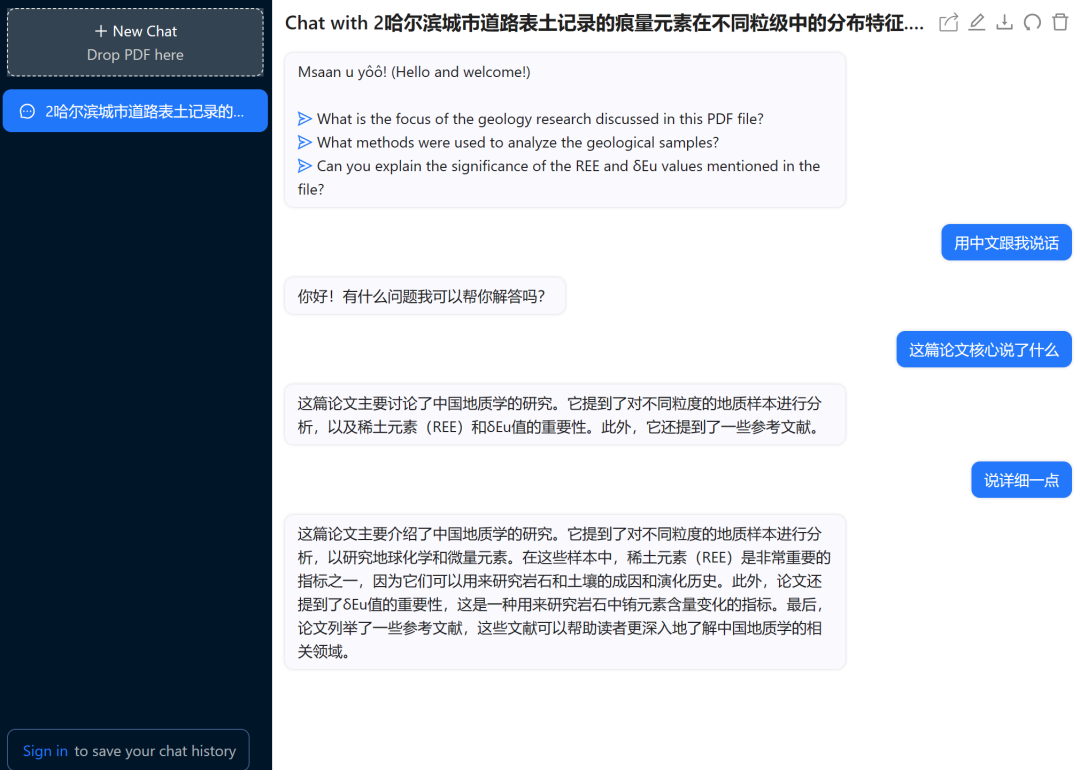Click the 这篇论文核心说了什么 user message

[x=983, y=349]
